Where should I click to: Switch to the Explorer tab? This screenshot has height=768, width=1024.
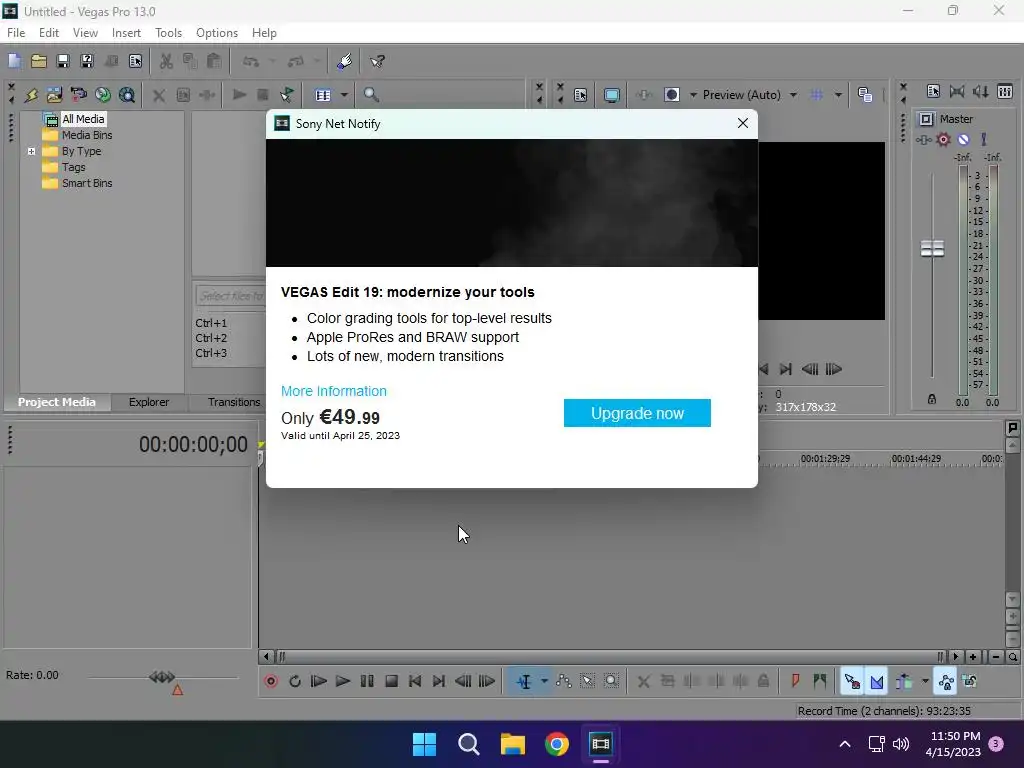149,402
